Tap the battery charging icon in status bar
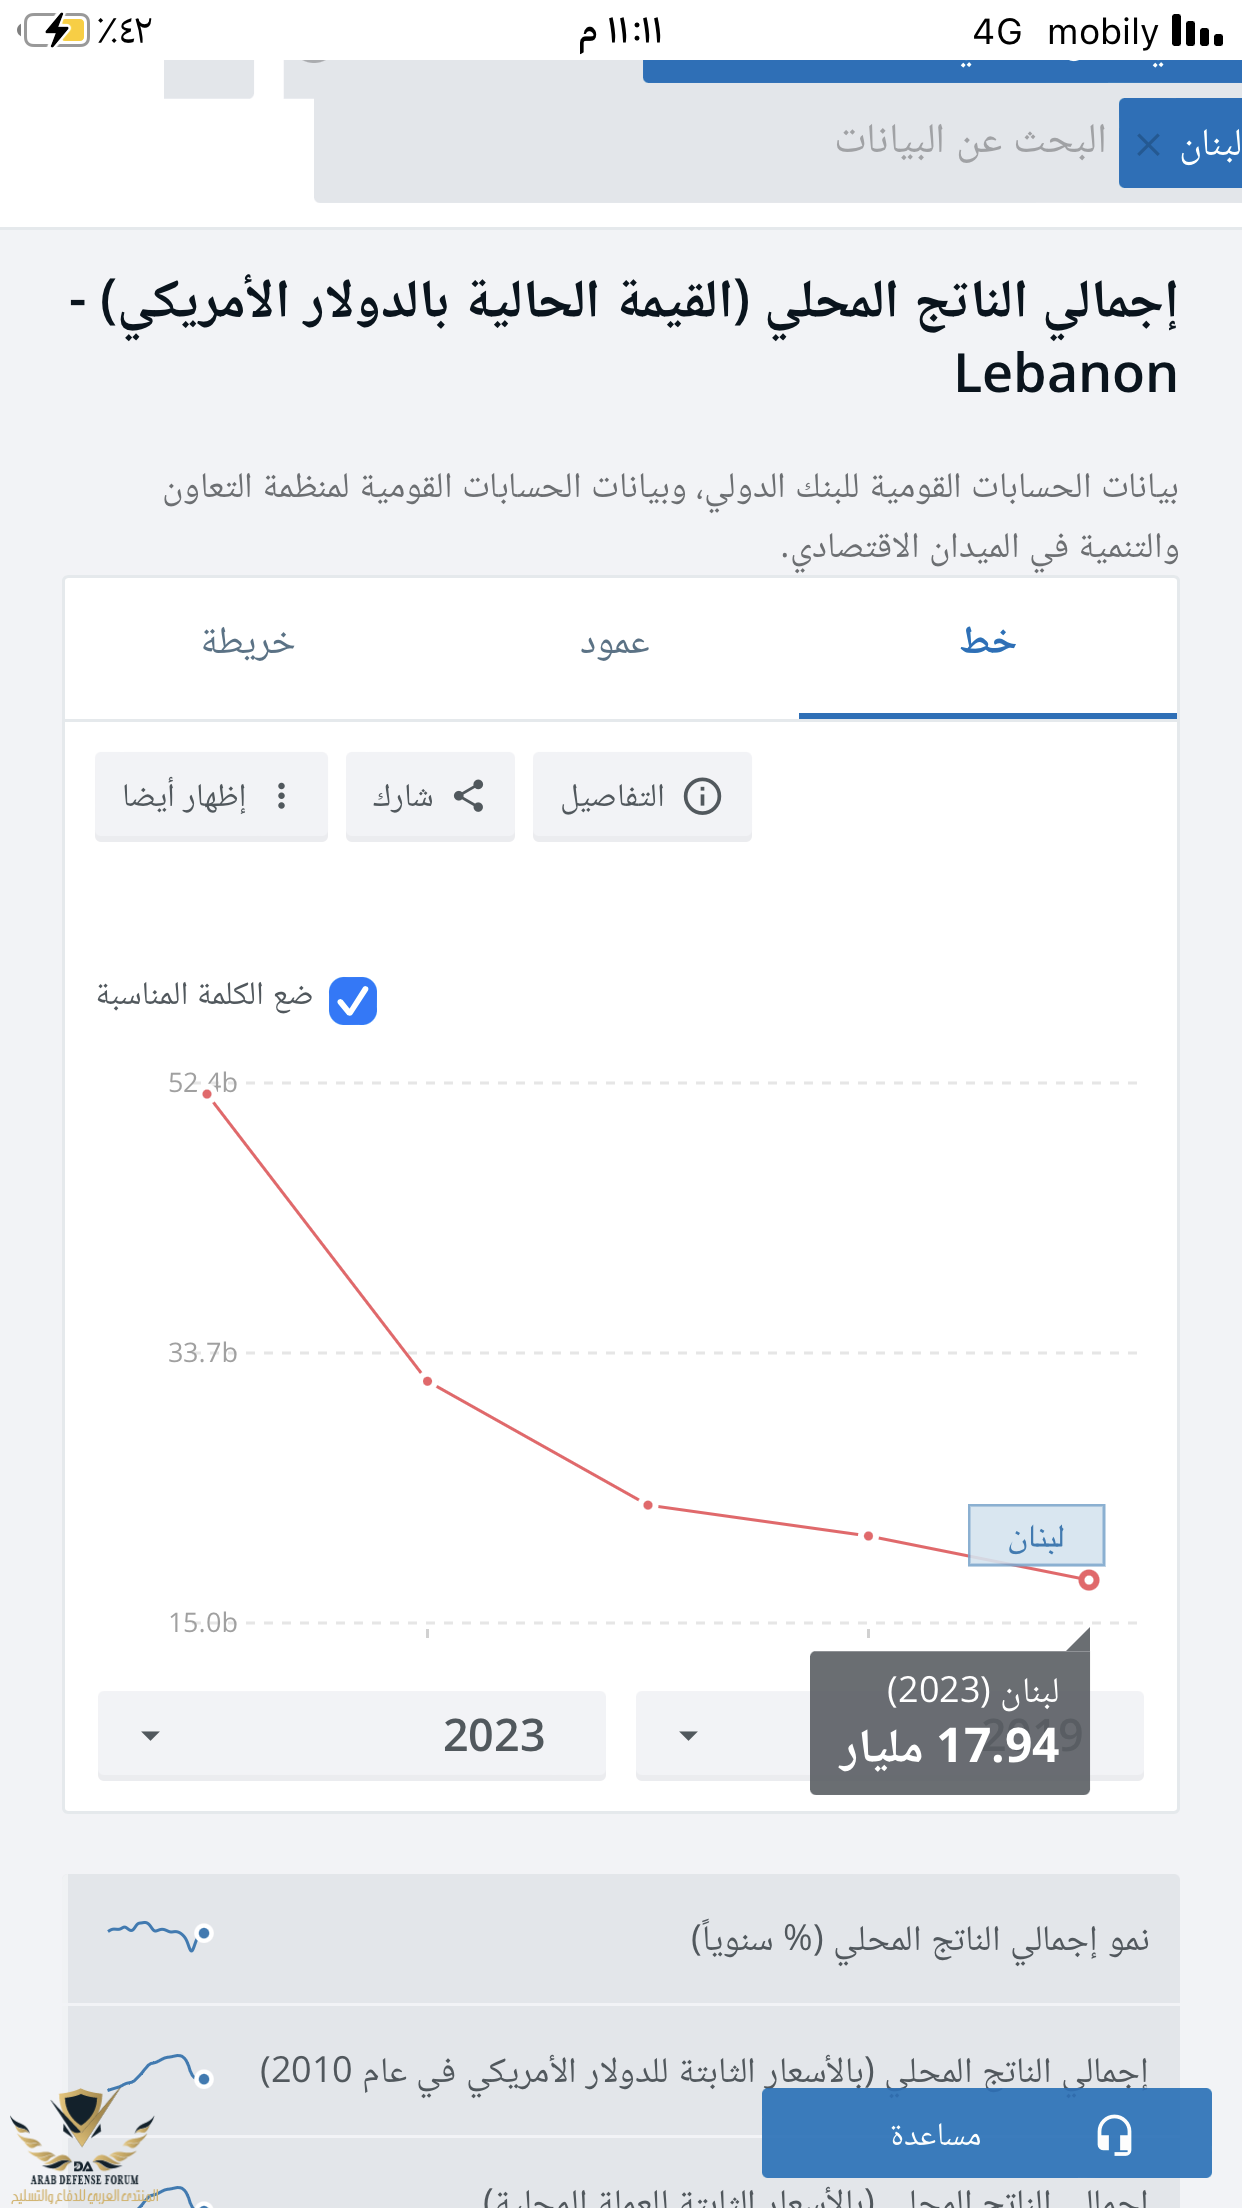The image size is (1242, 2208). [x=56, y=31]
